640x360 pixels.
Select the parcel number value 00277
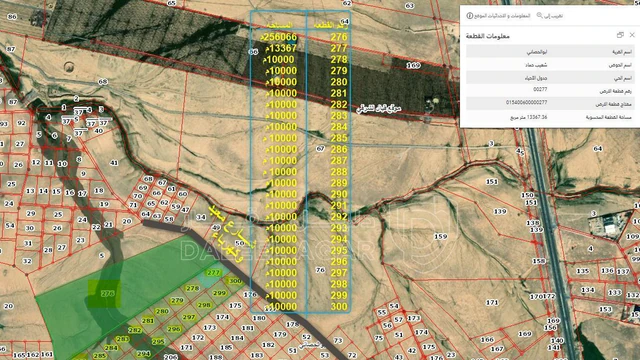pos(540,89)
